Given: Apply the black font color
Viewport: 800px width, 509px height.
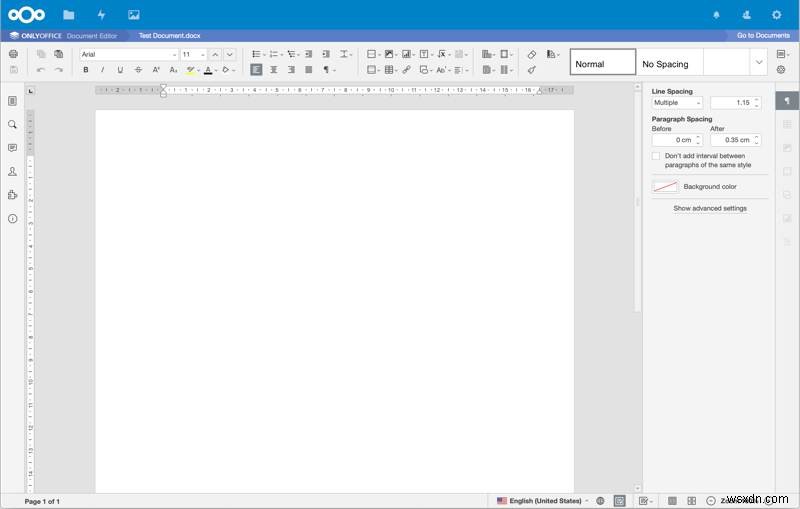Looking at the screenshot, I should (x=208, y=70).
